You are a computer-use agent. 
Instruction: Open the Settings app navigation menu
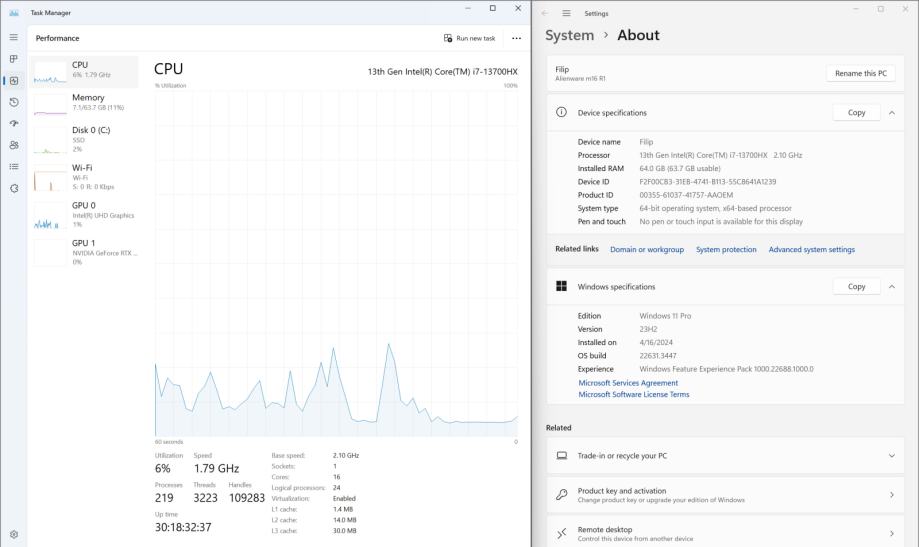click(x=566, y=13)
